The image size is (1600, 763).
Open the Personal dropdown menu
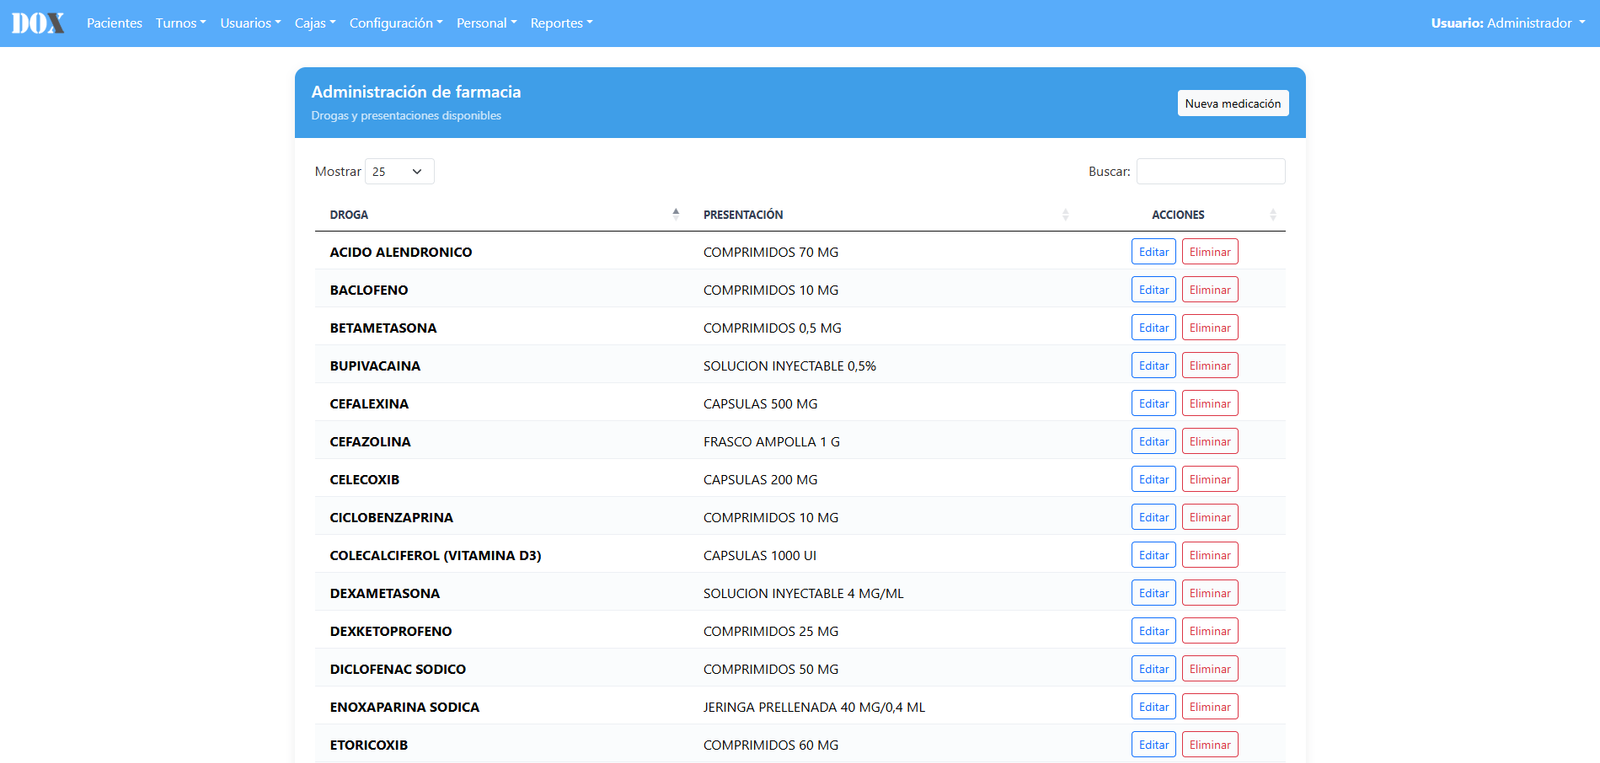tap(487, 23)
